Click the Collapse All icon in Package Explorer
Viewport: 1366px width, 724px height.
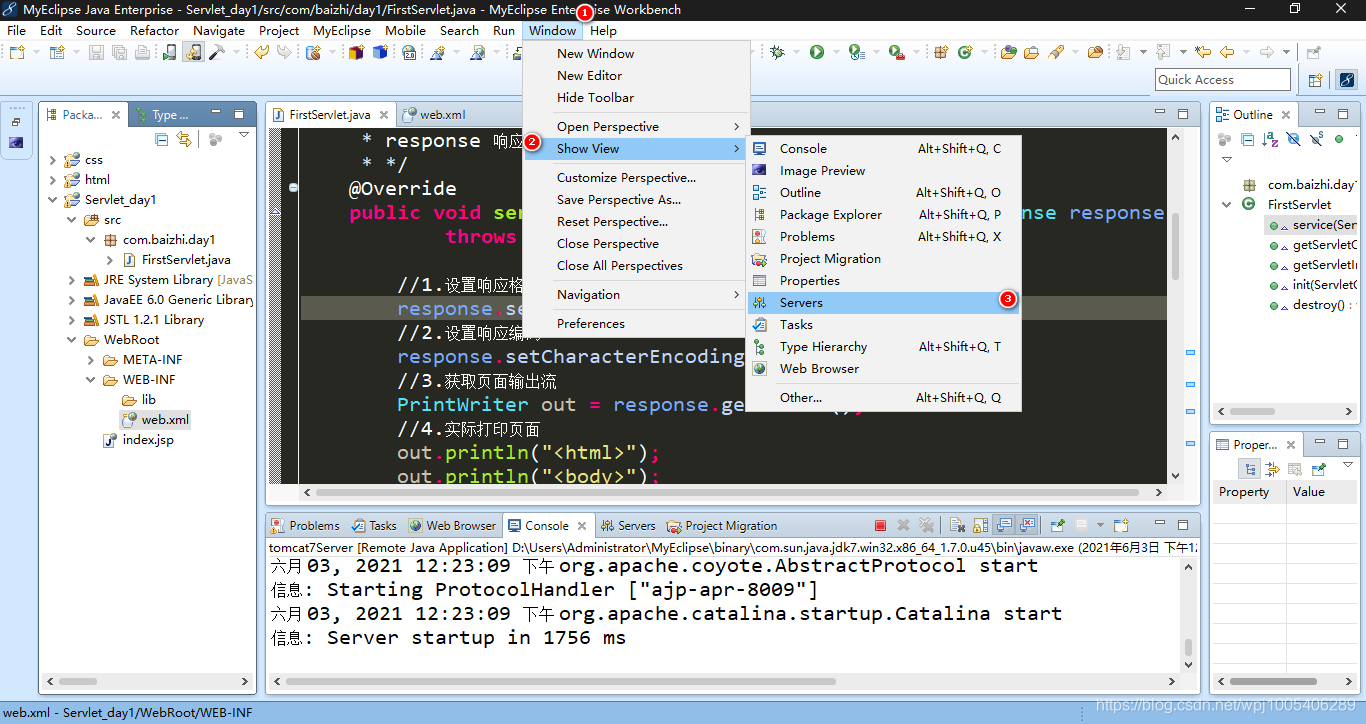[x=161, y=140]
